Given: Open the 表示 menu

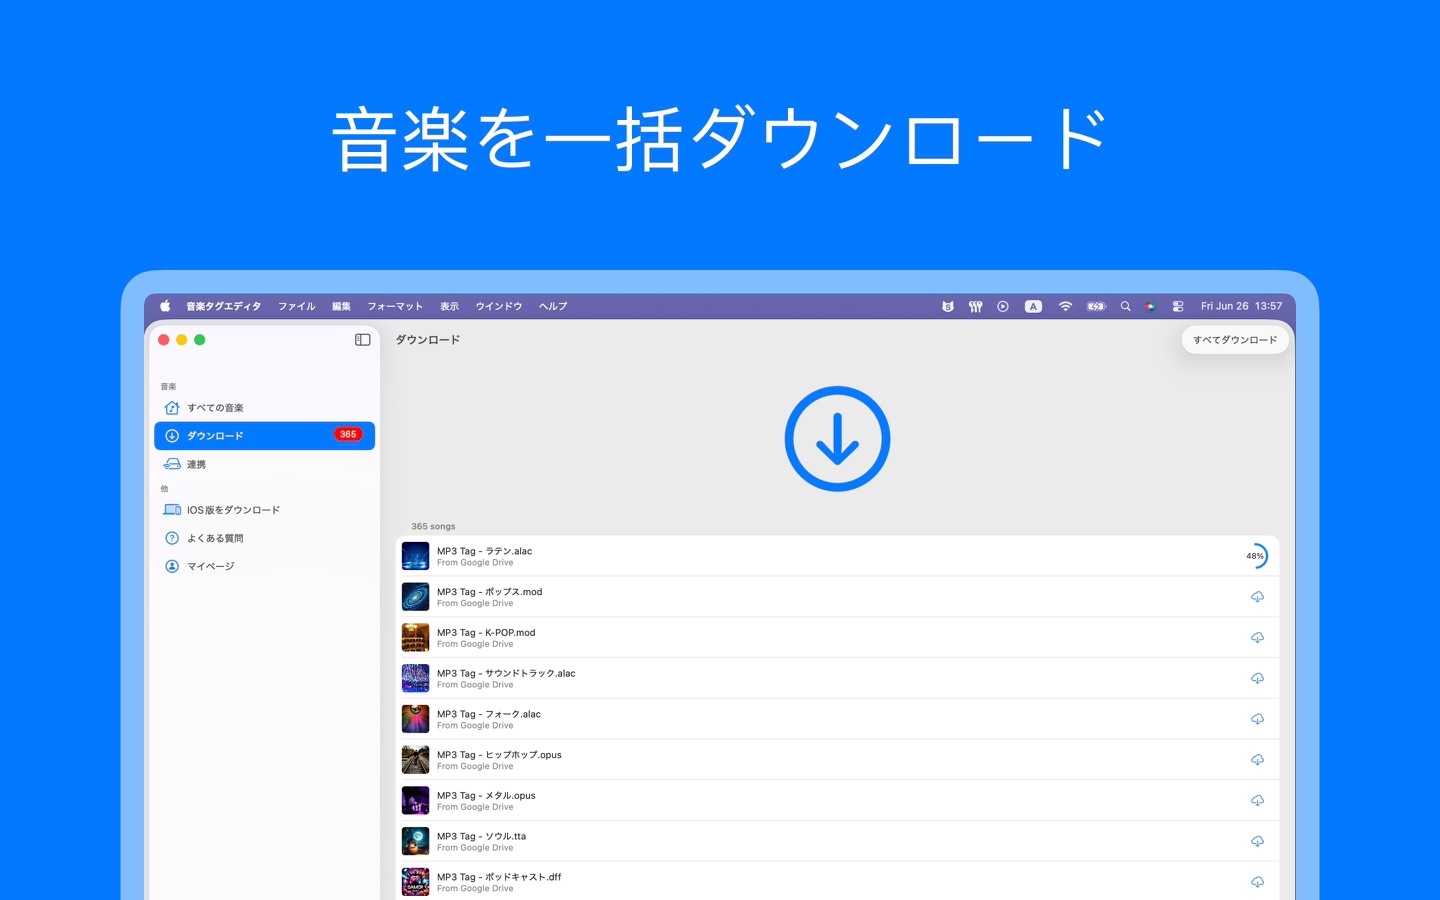Looking at the screenshot, I should coord(450,306).
